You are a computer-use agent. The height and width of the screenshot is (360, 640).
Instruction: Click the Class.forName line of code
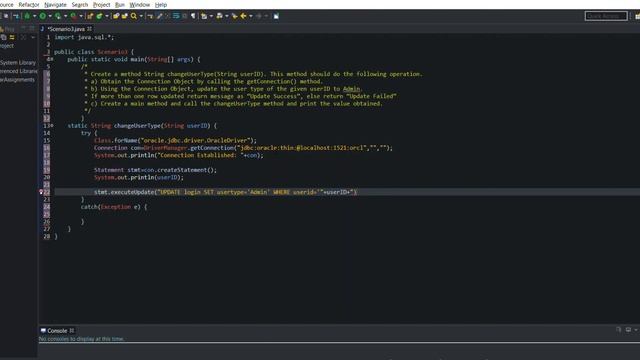click(176, 140)
